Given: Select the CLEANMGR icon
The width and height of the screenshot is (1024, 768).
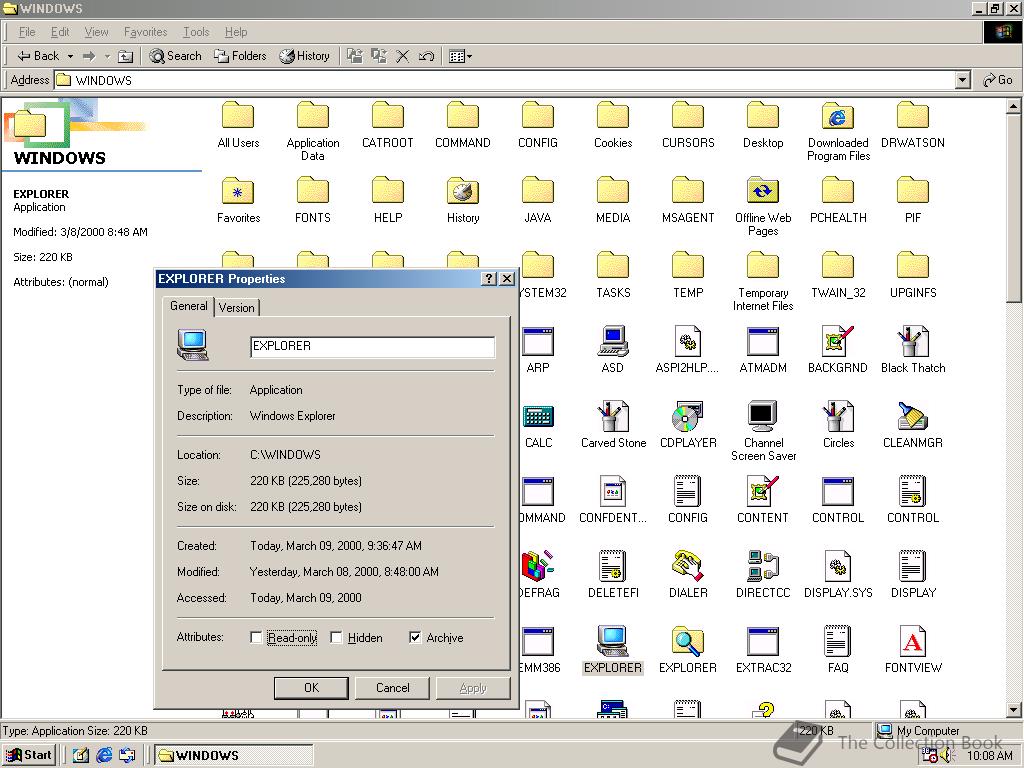Looking at the screenshot, I should (912, 417).
